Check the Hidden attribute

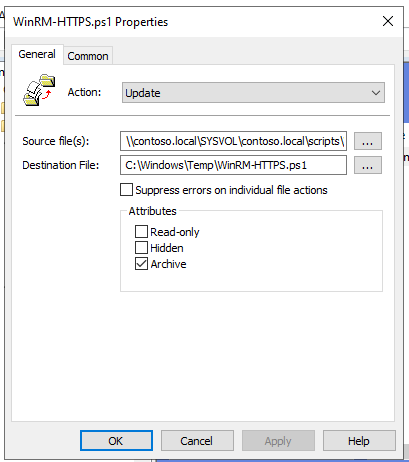pos(141,248)
